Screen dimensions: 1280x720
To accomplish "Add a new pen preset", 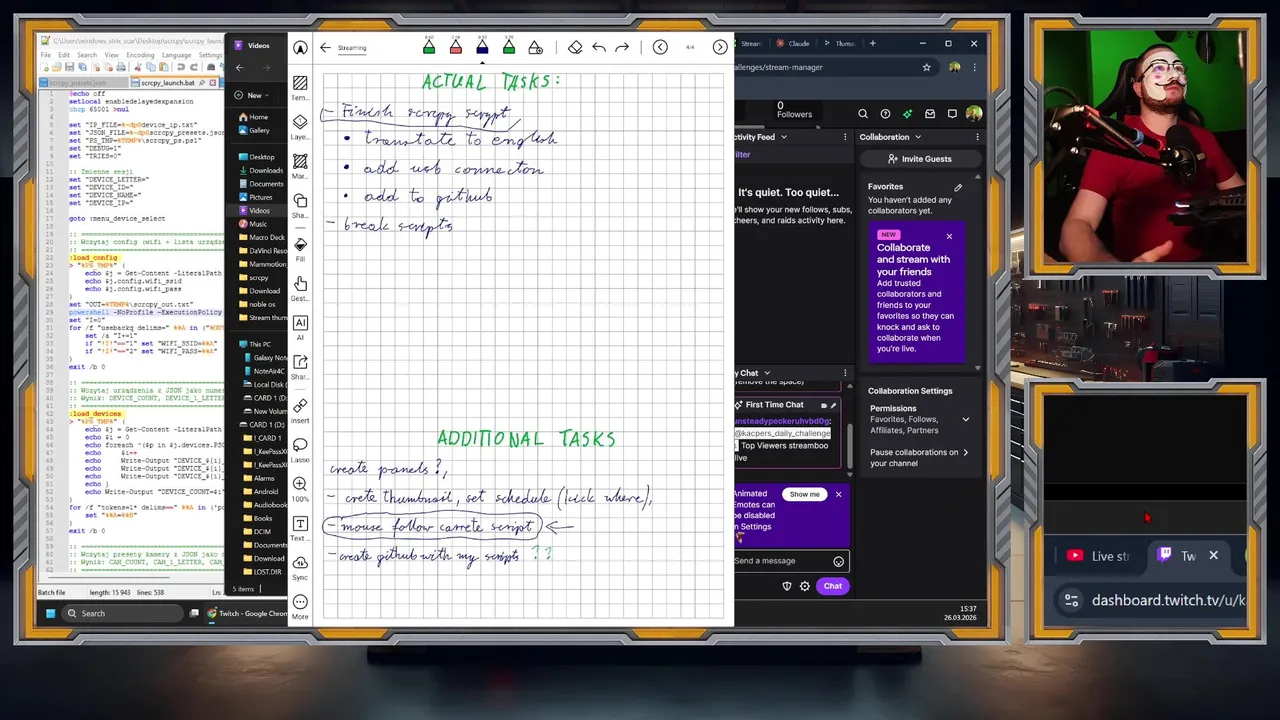I will [535, 47].
